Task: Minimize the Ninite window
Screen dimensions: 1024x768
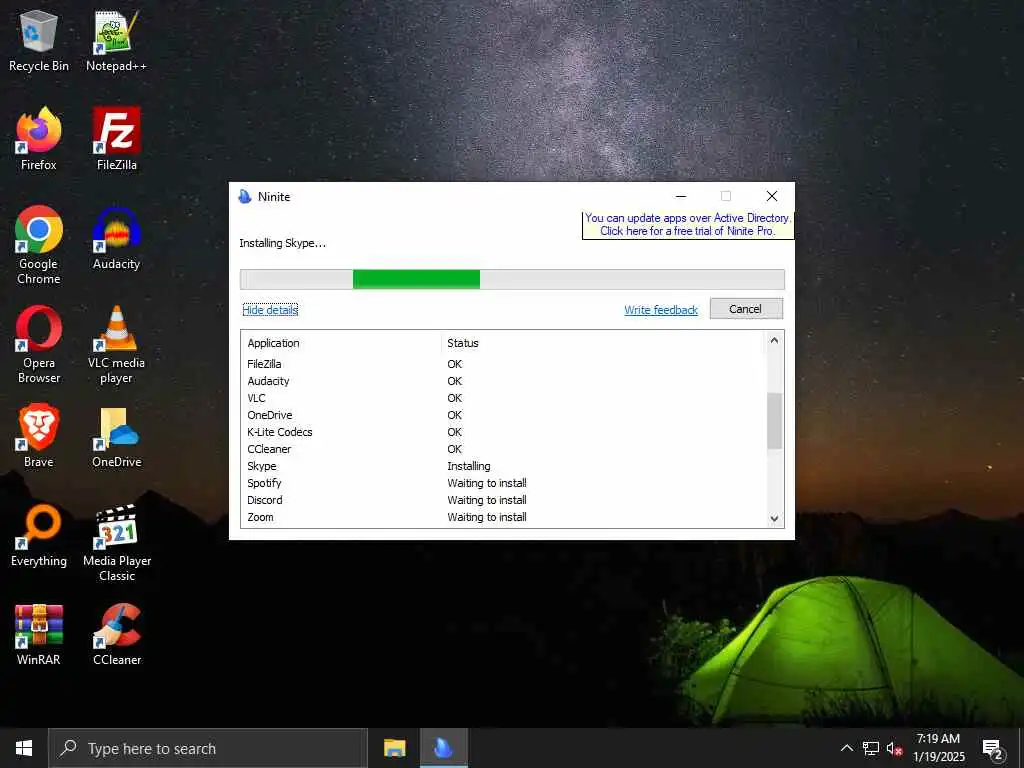Action: 680,196
